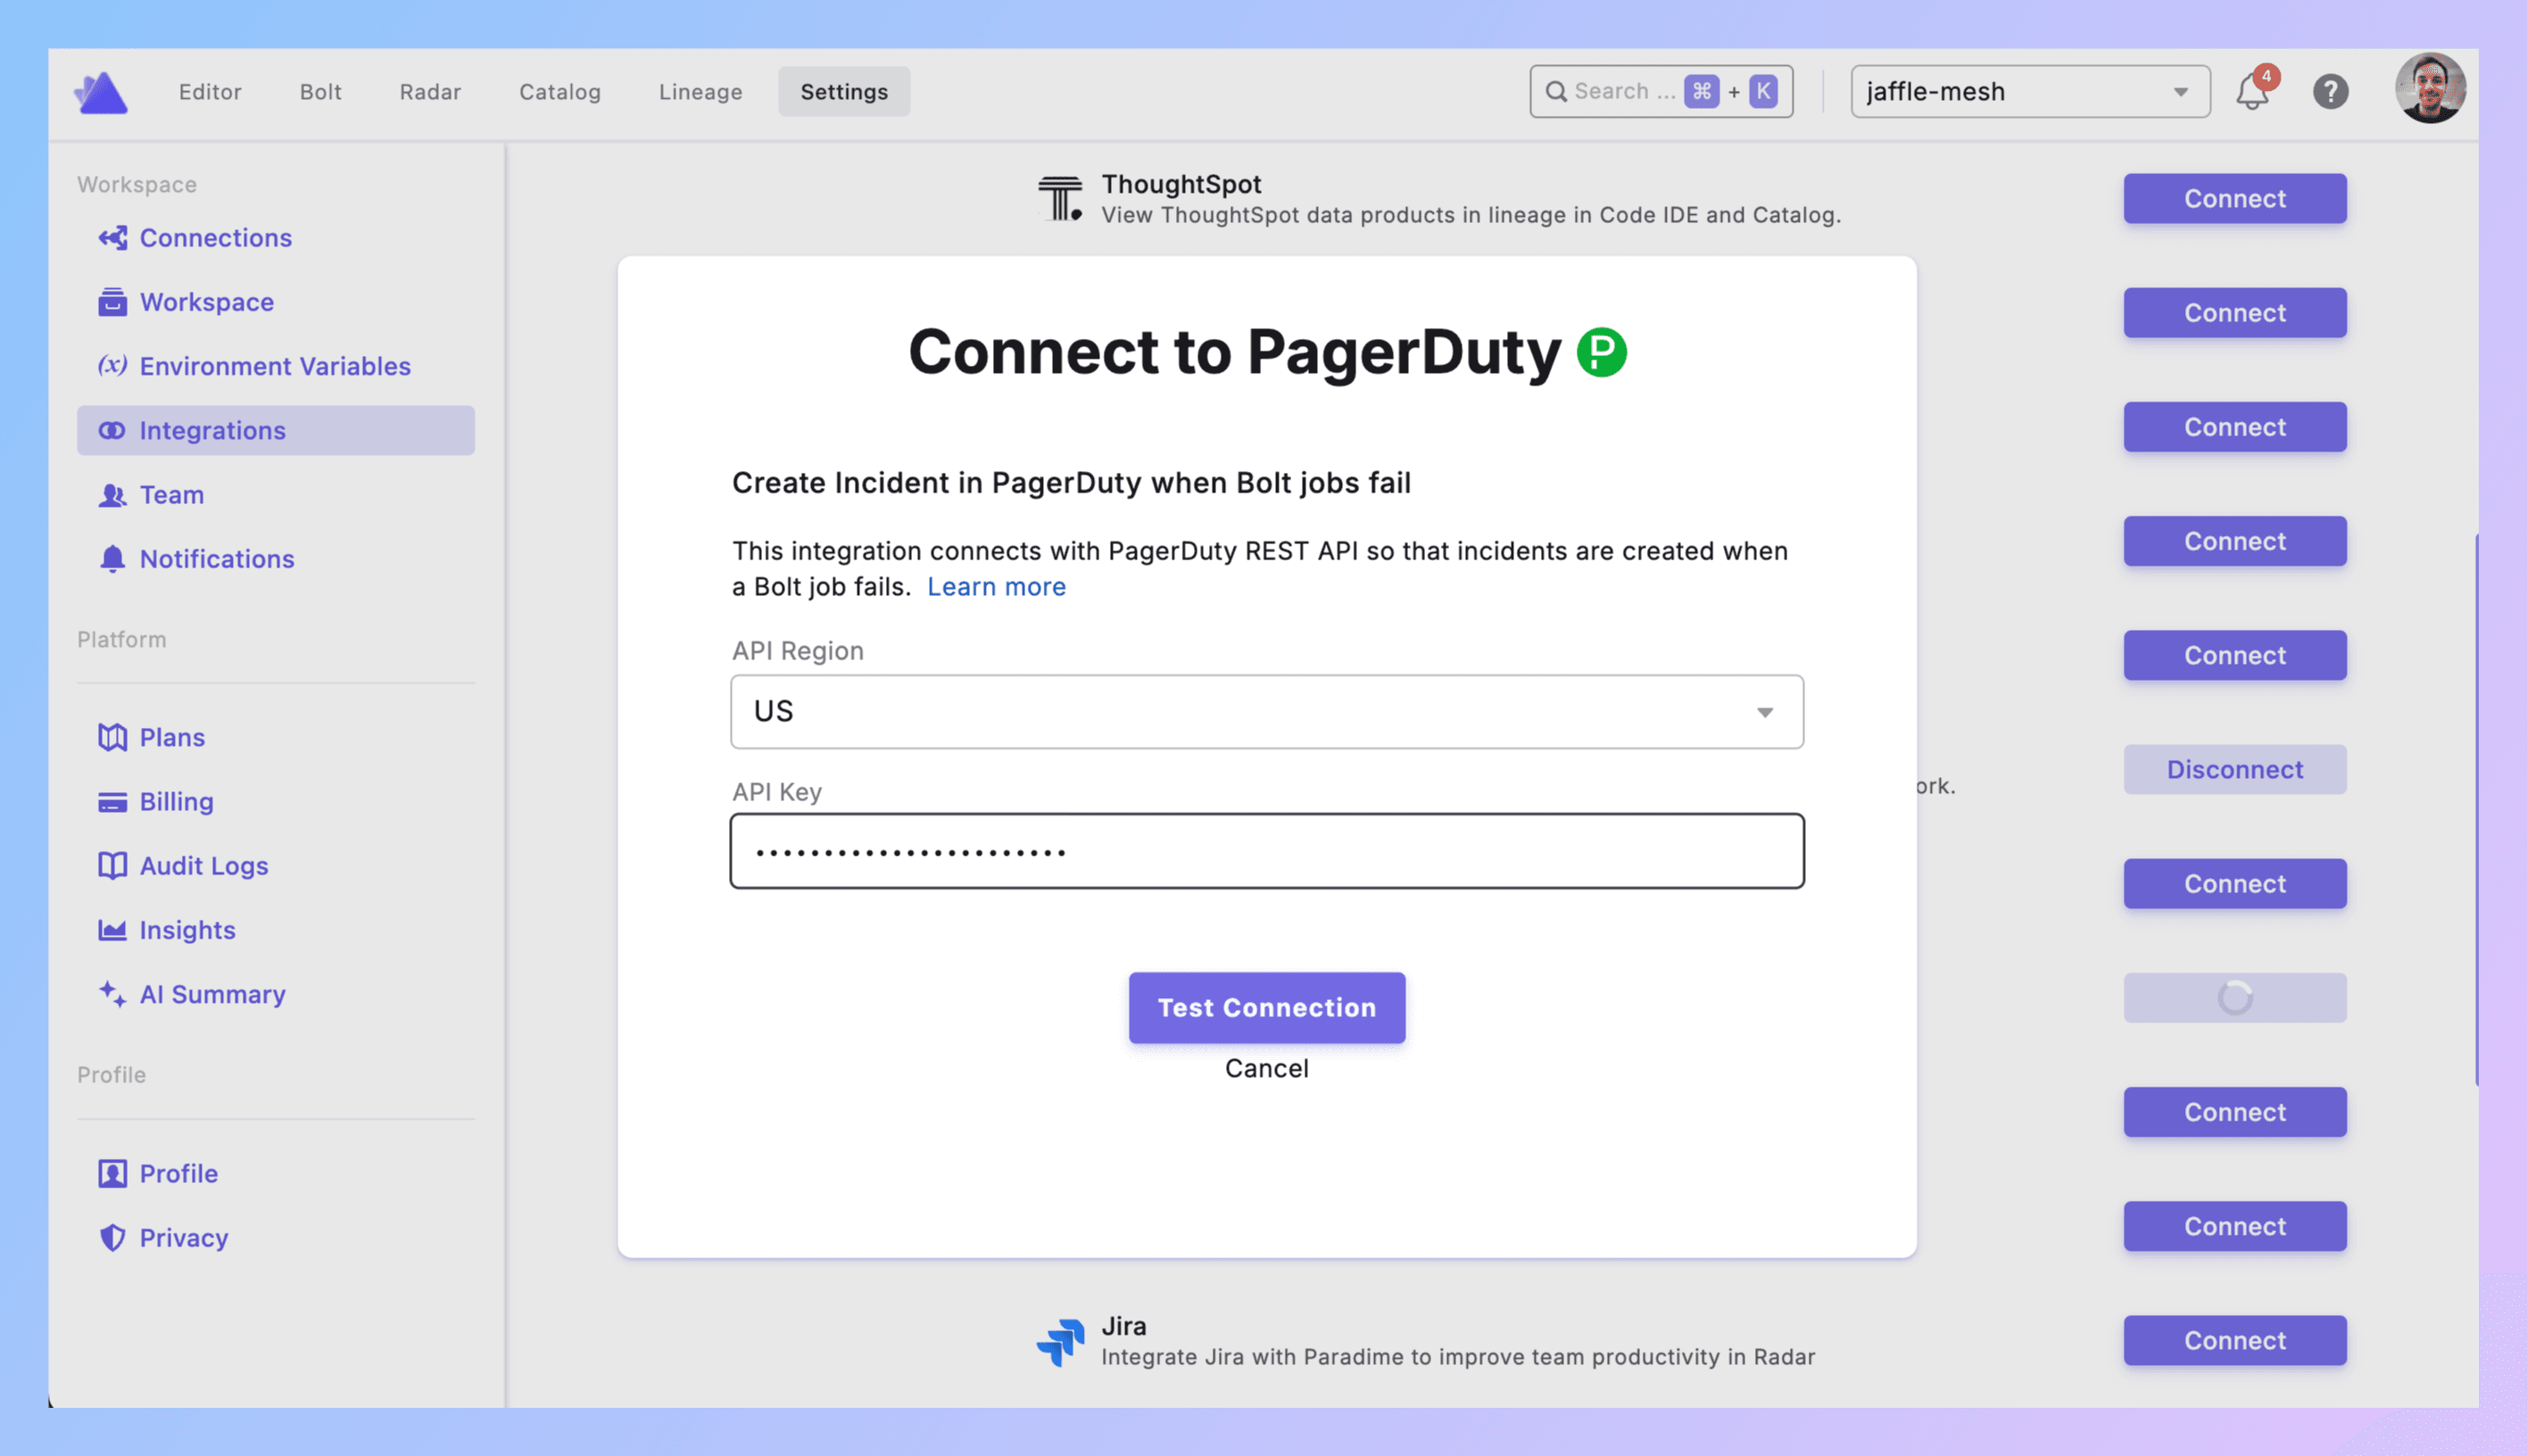Click the help question mark icon
The height and width of the screenshot is (1456, 2527).
(2330, 92)
